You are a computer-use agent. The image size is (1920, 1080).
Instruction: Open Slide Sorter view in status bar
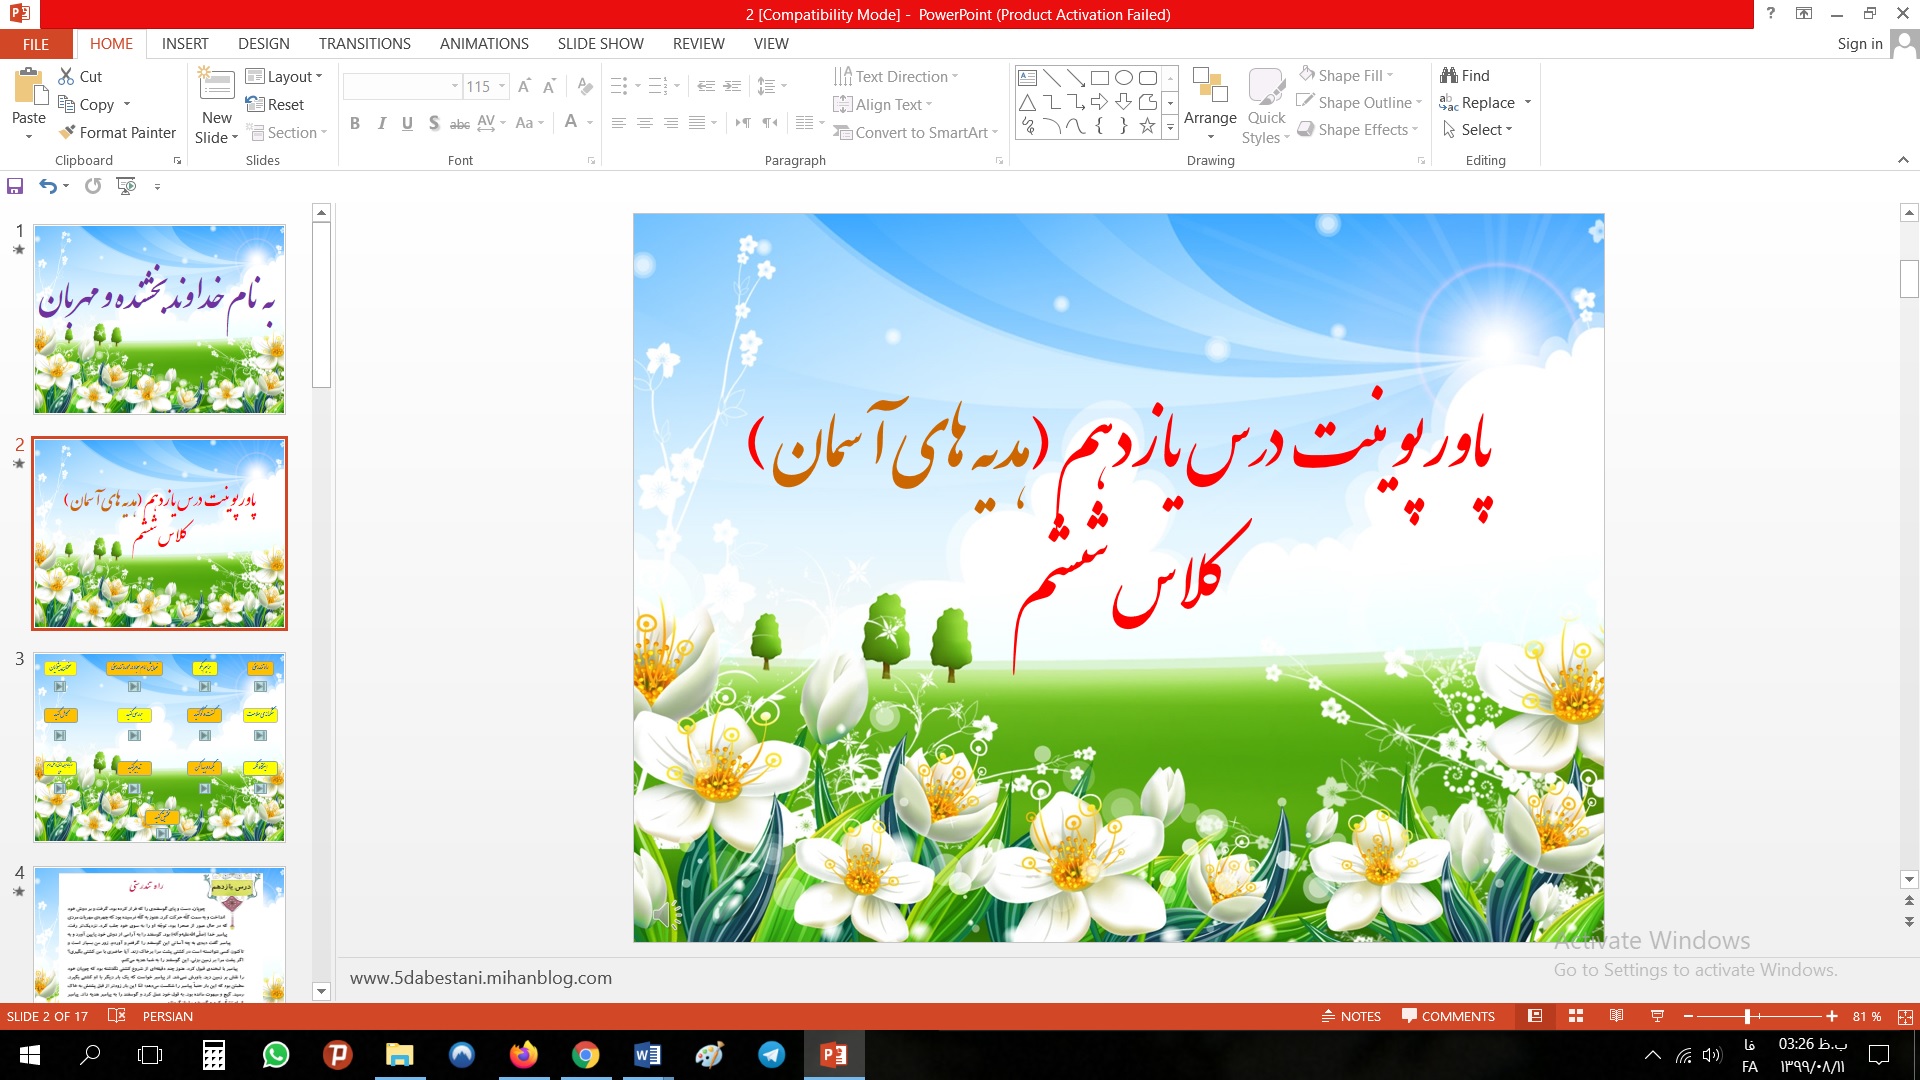click(1576, 1016)
